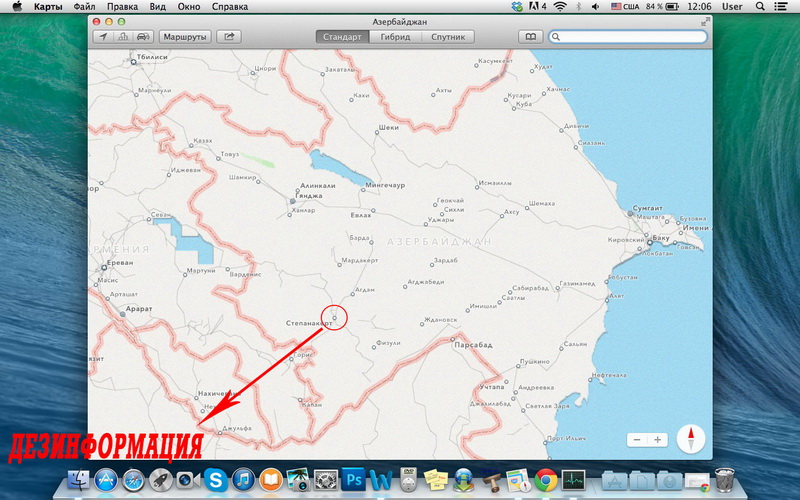The width and height of the screenshot is (800, 500).
Task: Open the Documents folder stack in Dock
Action: tap(642, 481)
